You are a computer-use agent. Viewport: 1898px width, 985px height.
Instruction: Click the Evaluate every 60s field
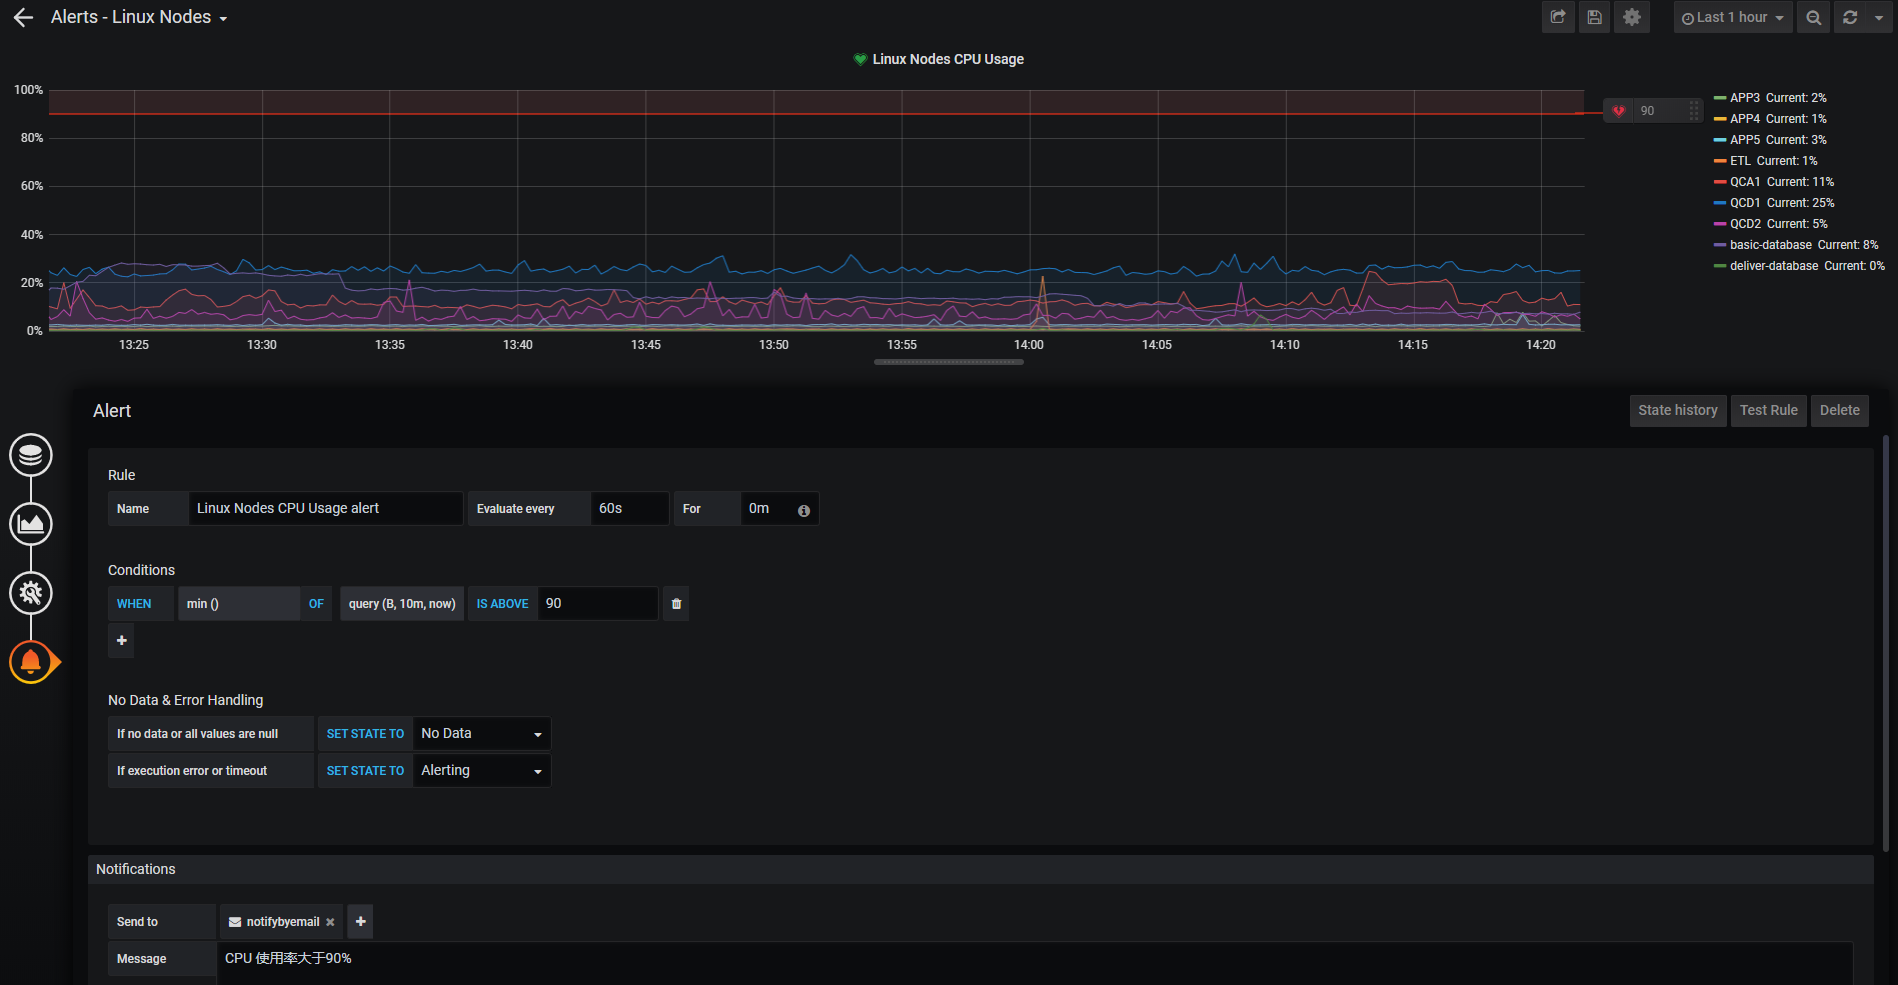point(629,509)
